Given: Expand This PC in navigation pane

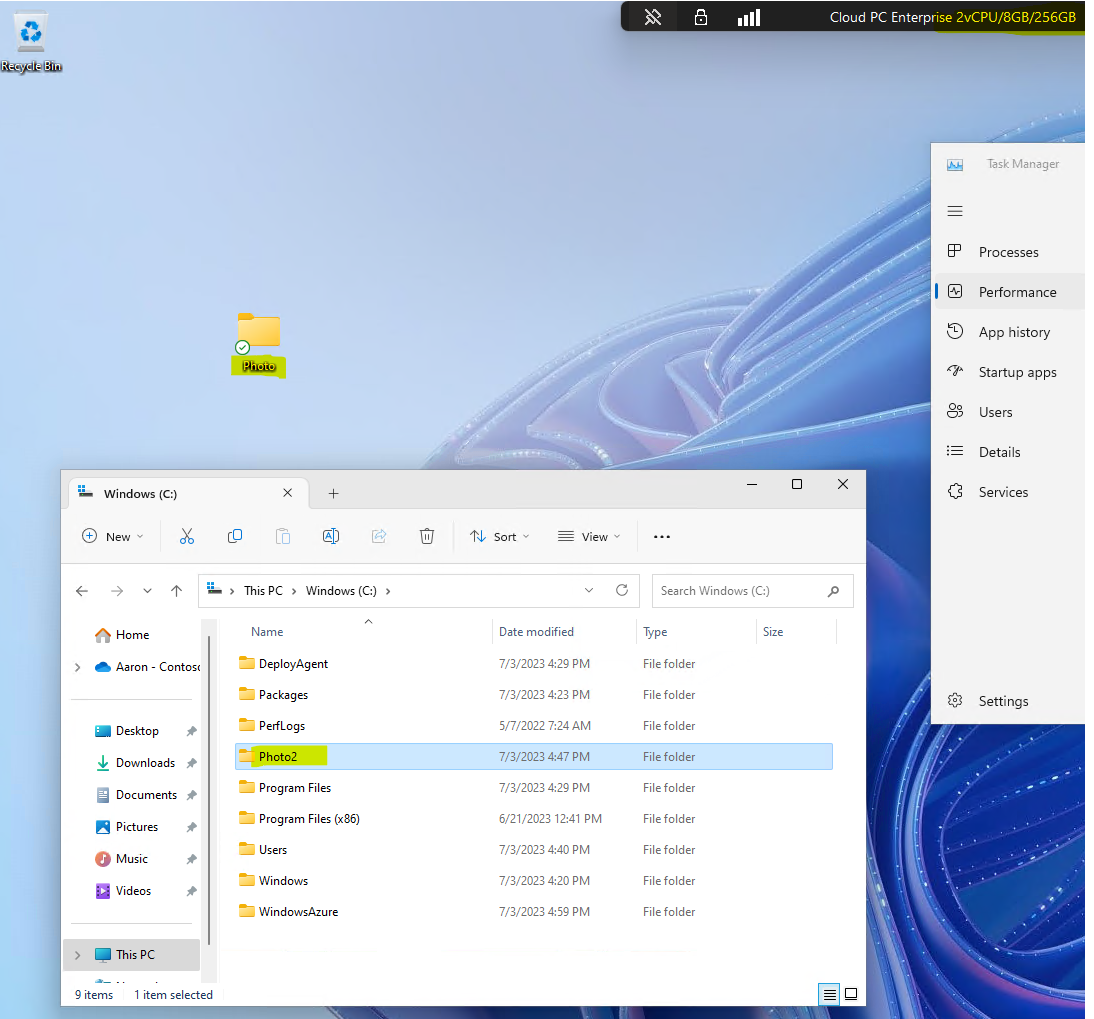Looking at the screenshot, I should pyautogui.click(x=77, y=955).
